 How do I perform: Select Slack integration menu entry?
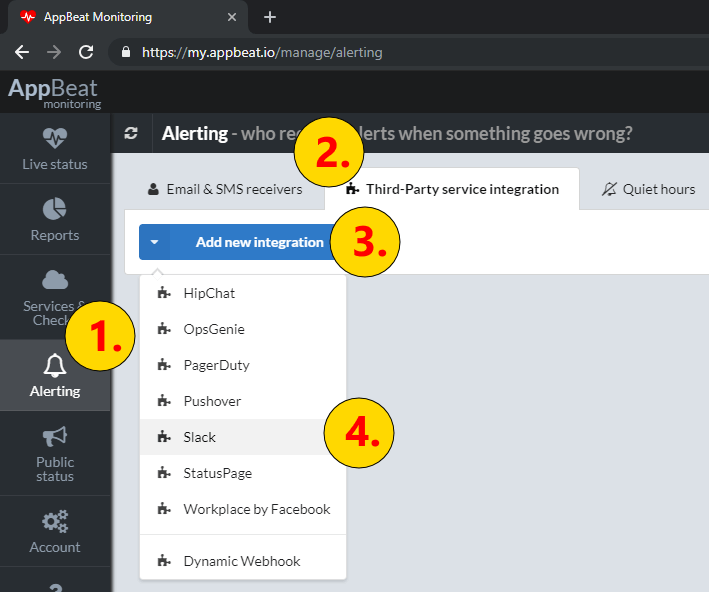point(243,437)
